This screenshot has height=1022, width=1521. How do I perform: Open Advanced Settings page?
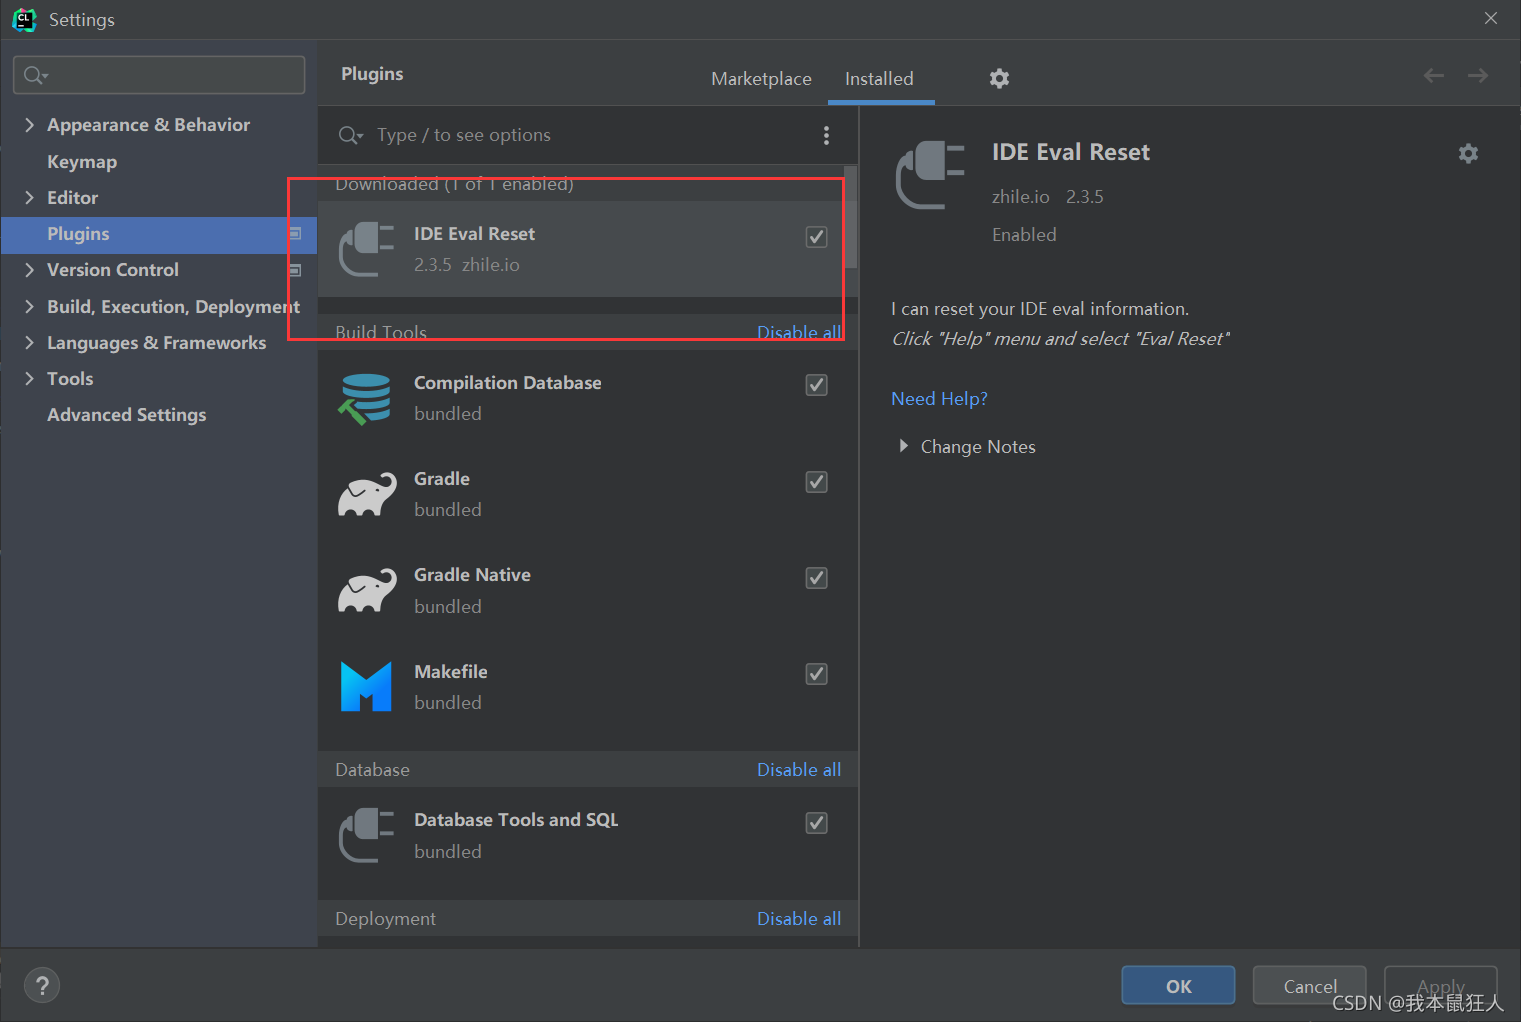click(127, 415)
